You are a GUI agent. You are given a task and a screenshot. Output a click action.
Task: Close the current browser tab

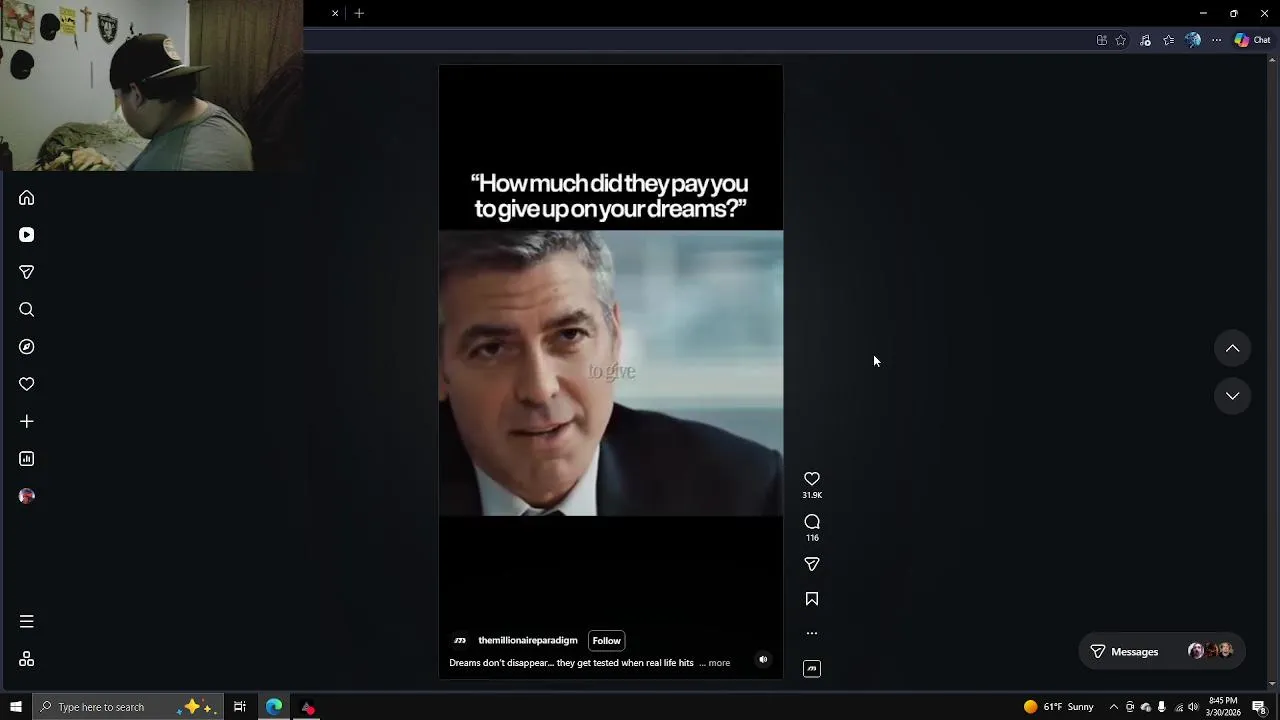(x=335, y=13)
